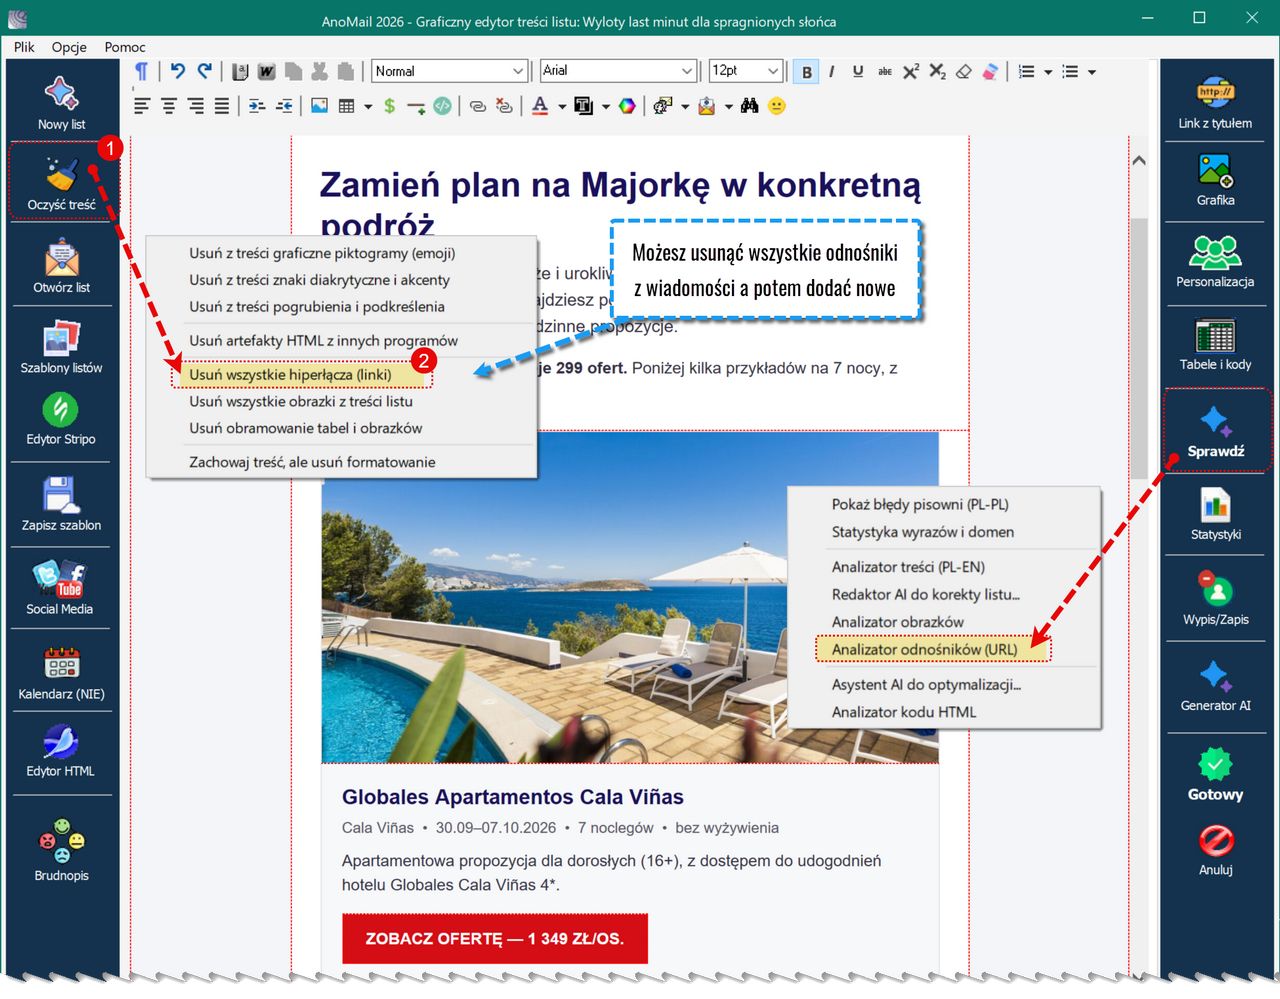Viewport: 1280px width, 999px height.
Task: Open the rainbow color picker icon
Action: [x=627, y=106]
